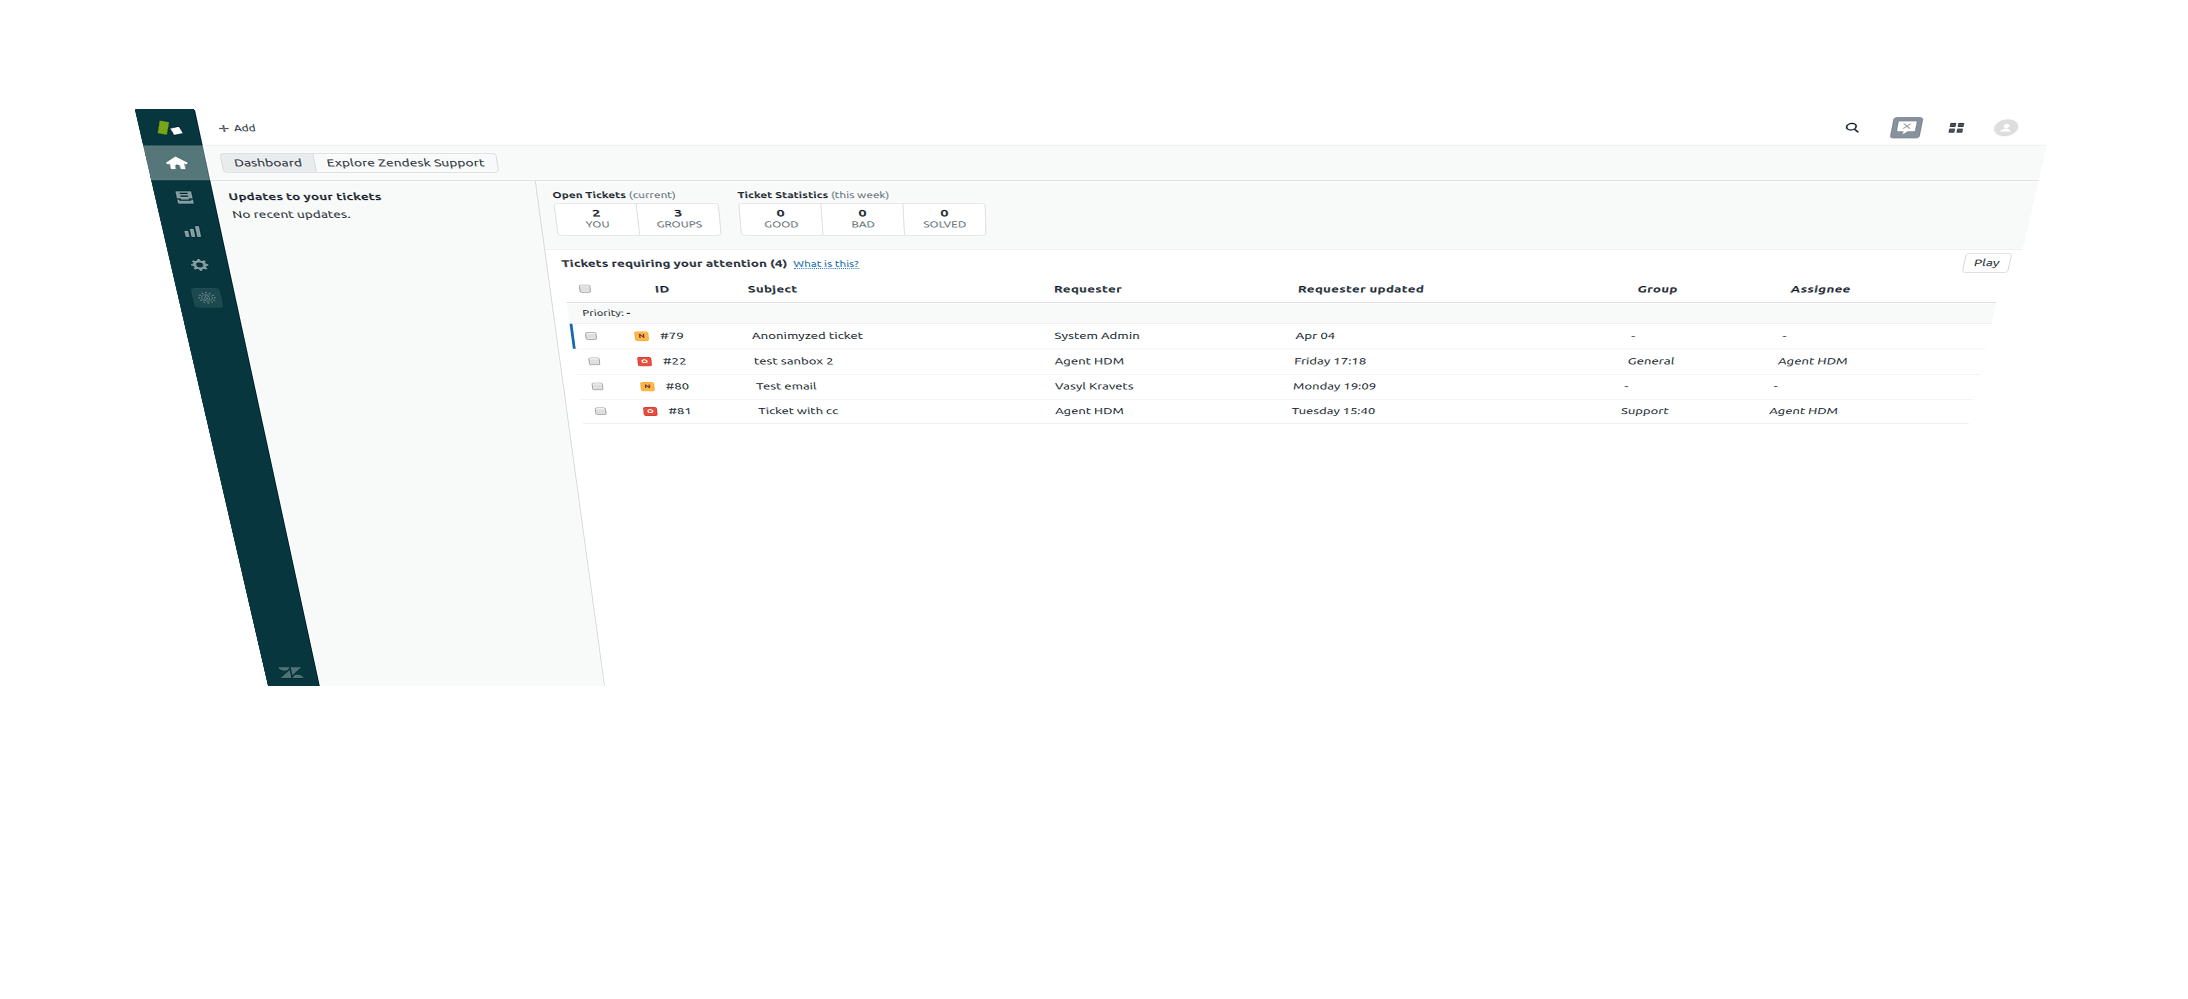2188x999 pixels.
Task: Click the BAD ticket statistic
Action: pyautogui.click(x=863, y=219)
